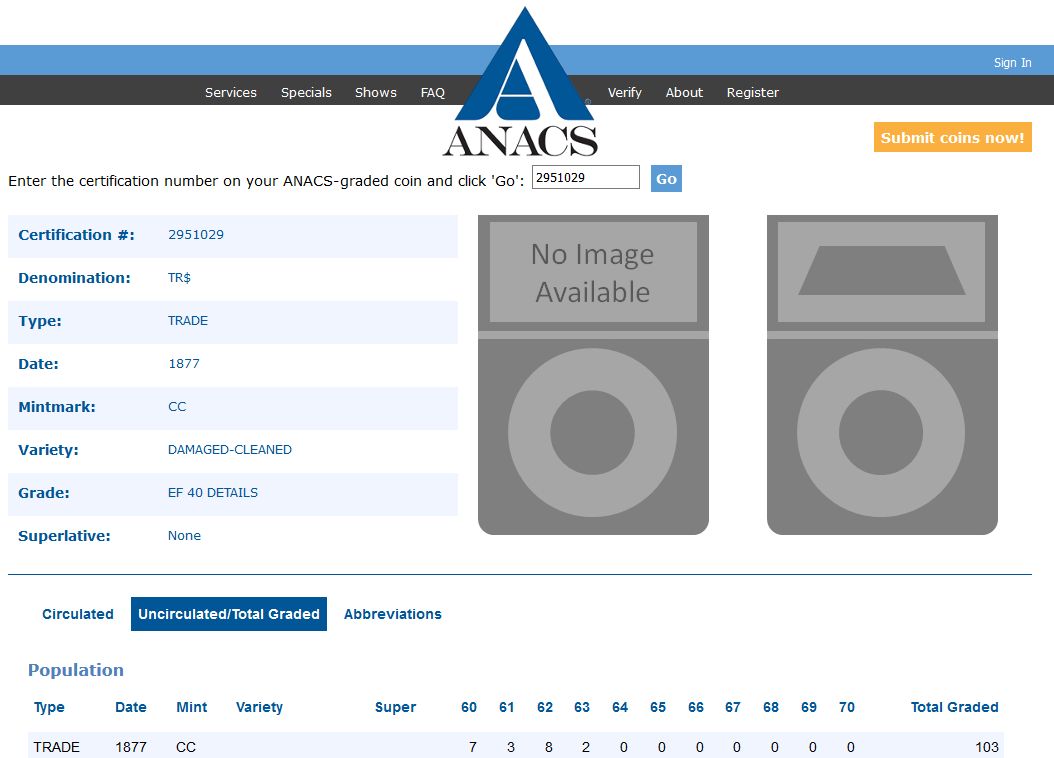The width and height of the screenshot is (1054, 758).
Task: Open the Services menu
Action: [231, 93]
